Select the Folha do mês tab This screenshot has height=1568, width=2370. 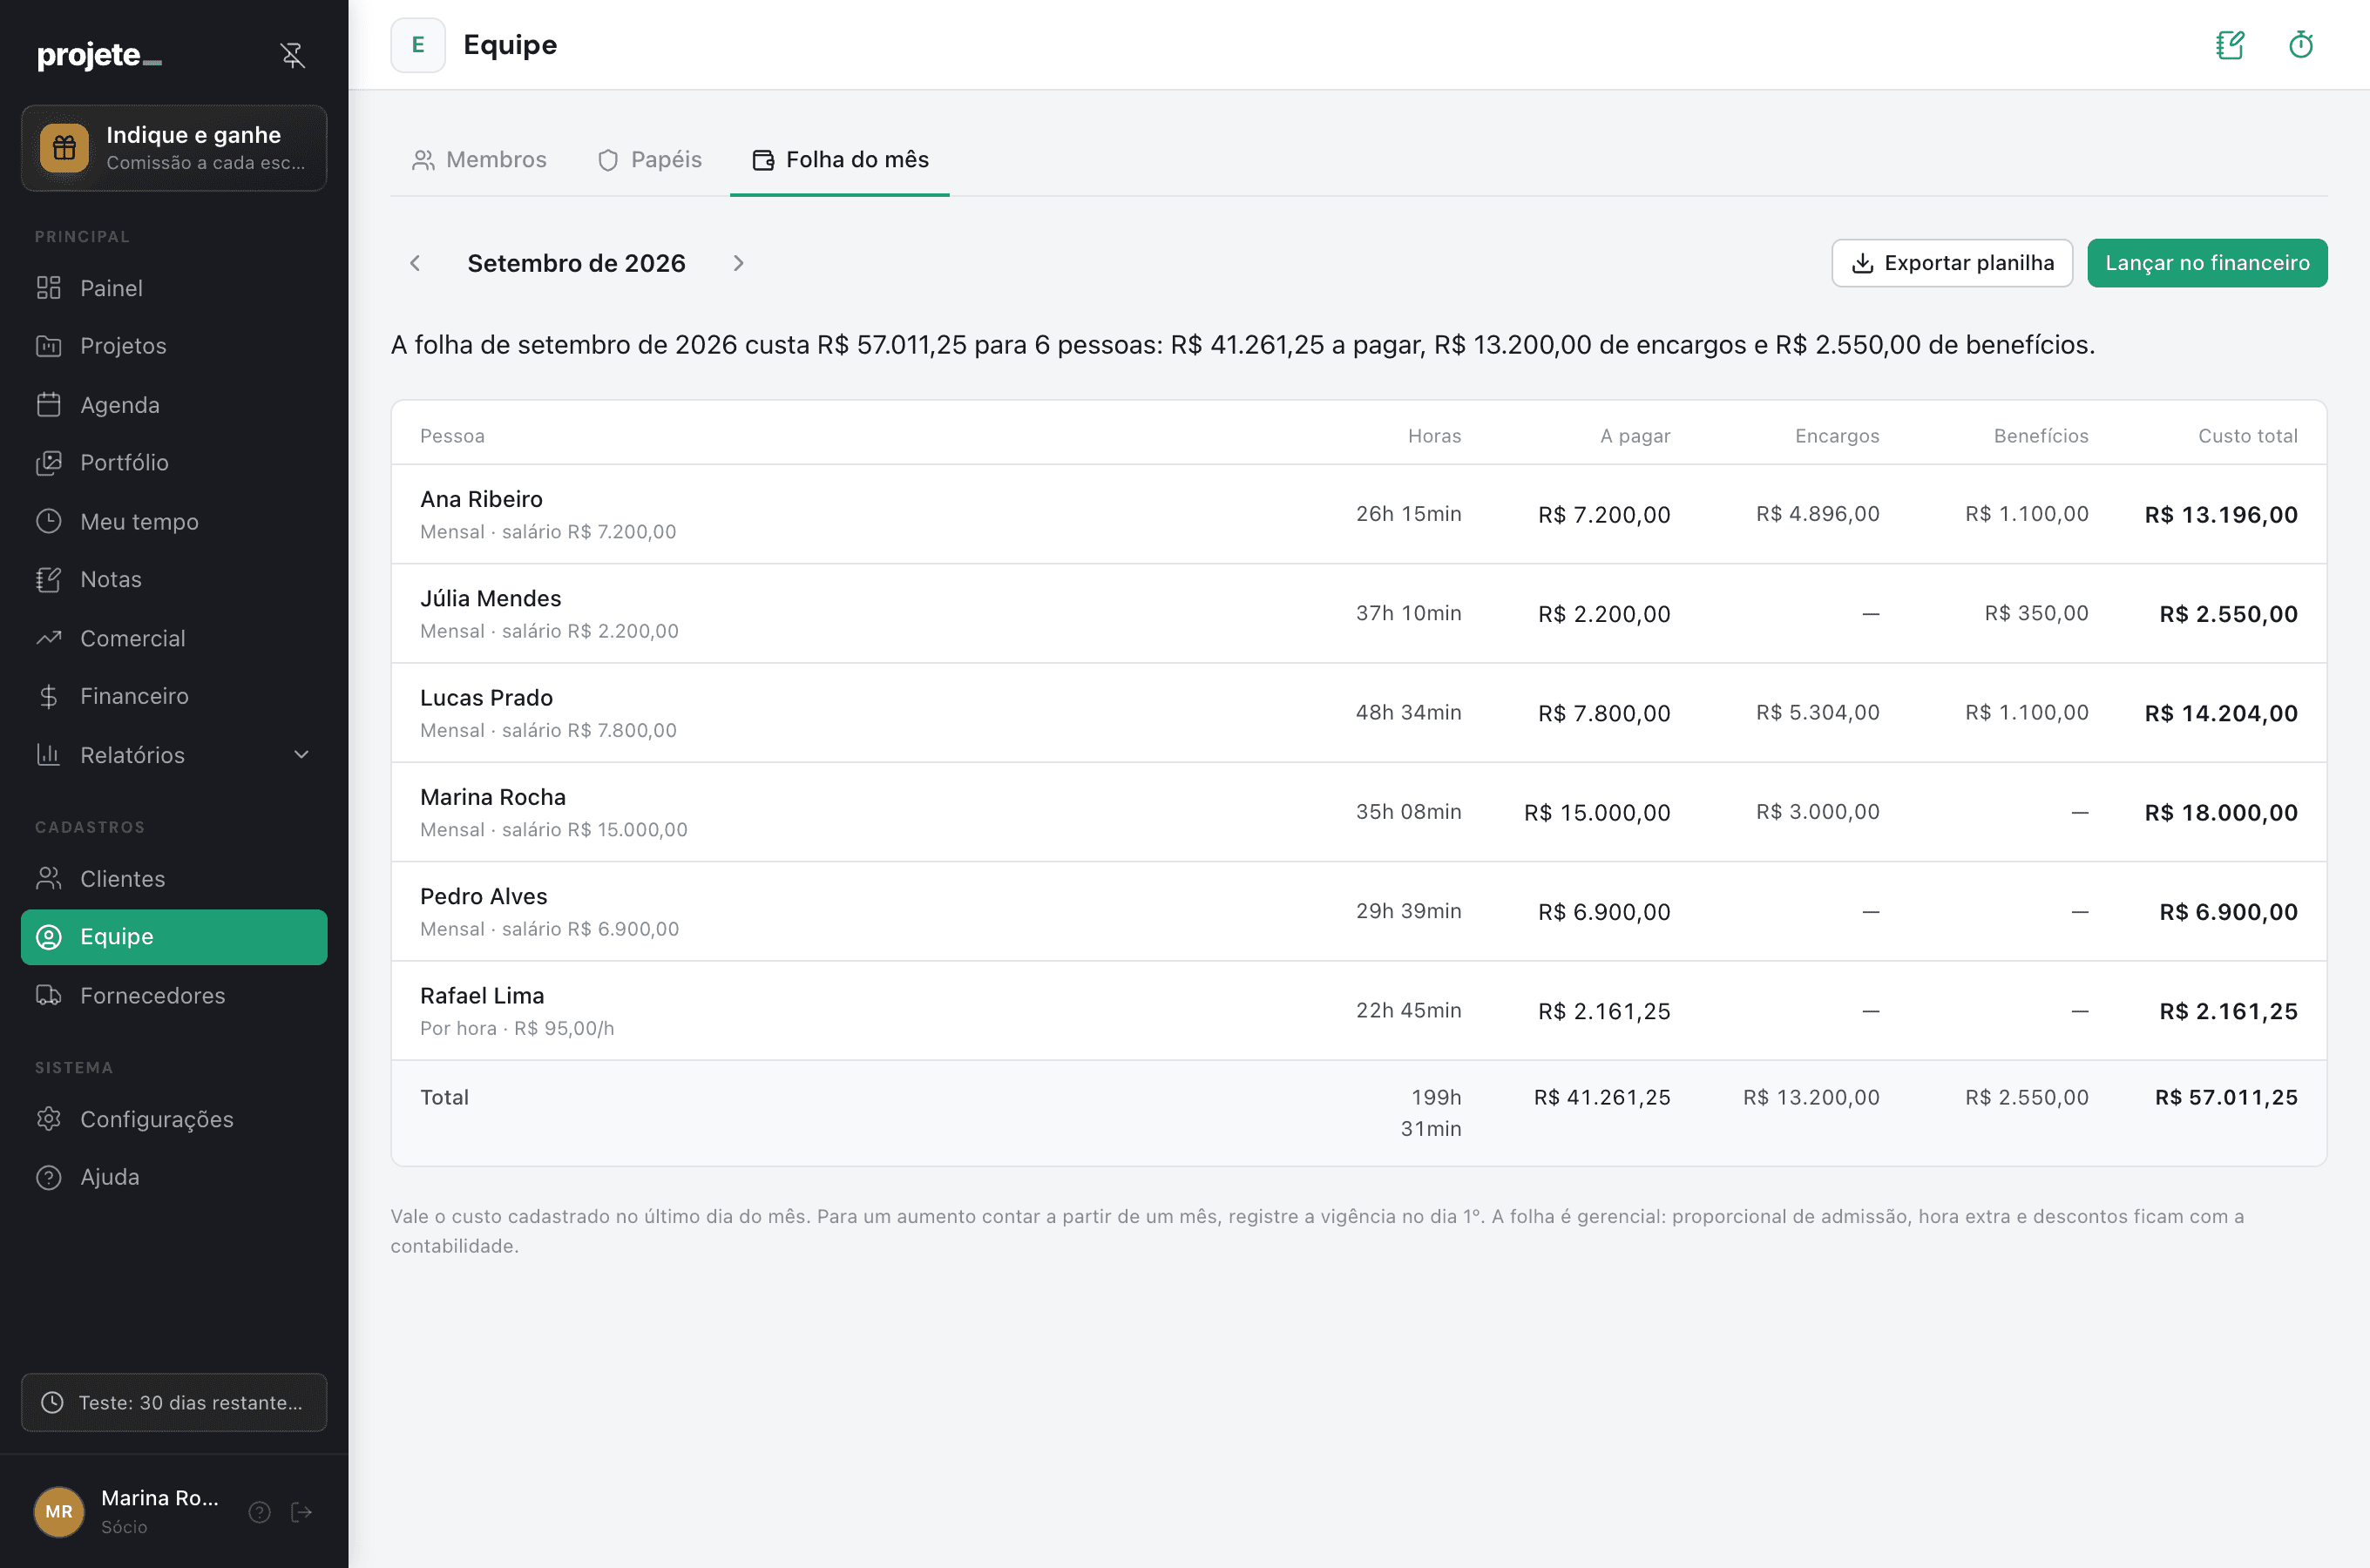point(840,160)
